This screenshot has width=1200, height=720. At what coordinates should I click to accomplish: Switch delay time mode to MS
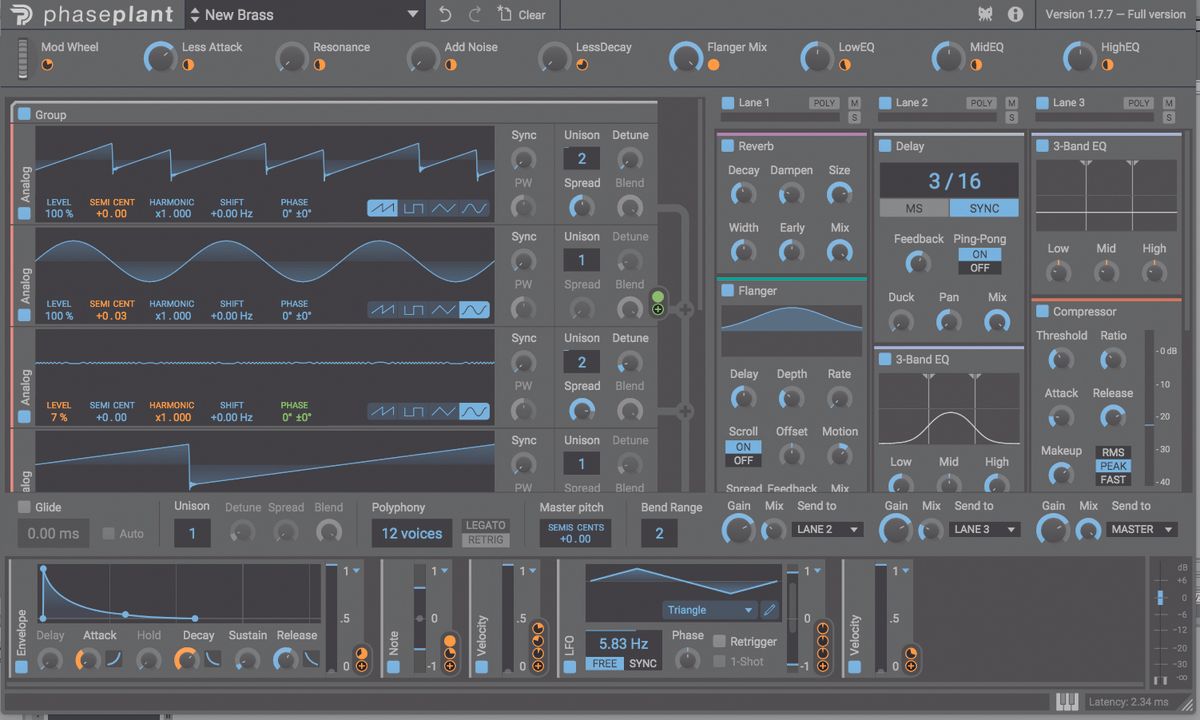click(914, 208)
